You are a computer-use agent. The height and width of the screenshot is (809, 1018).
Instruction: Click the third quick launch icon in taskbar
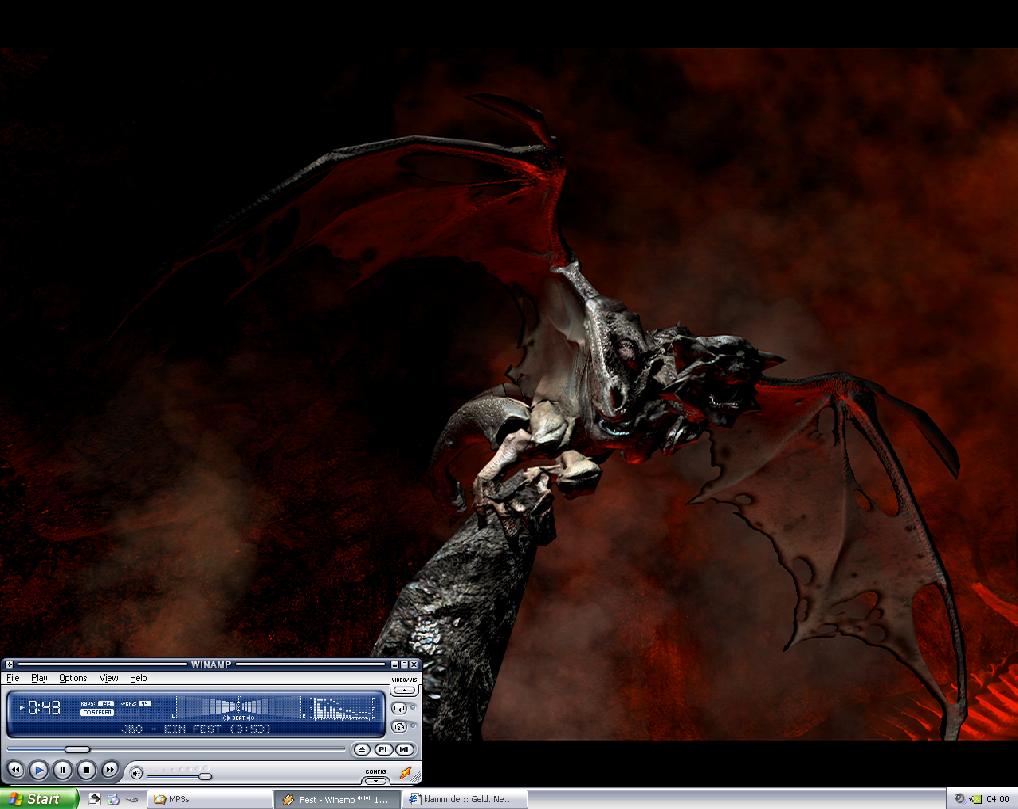click(x=132, y=799)
